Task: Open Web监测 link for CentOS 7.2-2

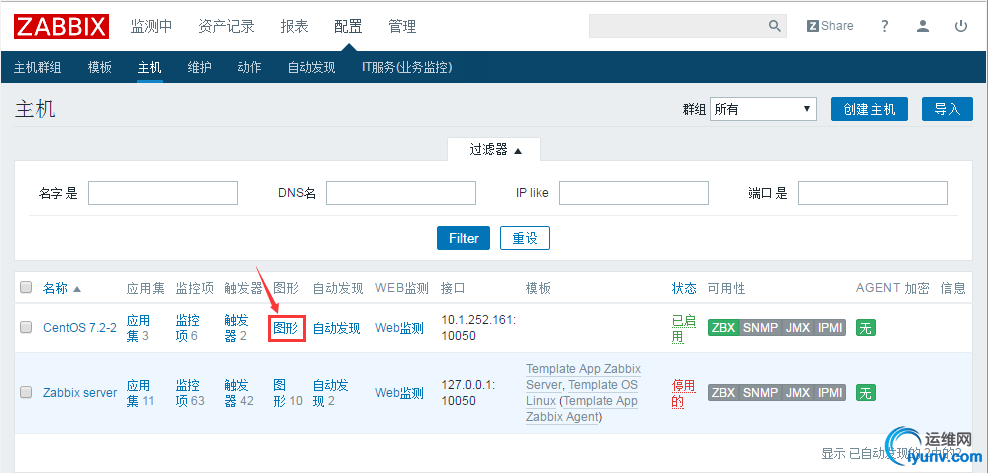Action: pyautogui.click(x=399, y=328)
